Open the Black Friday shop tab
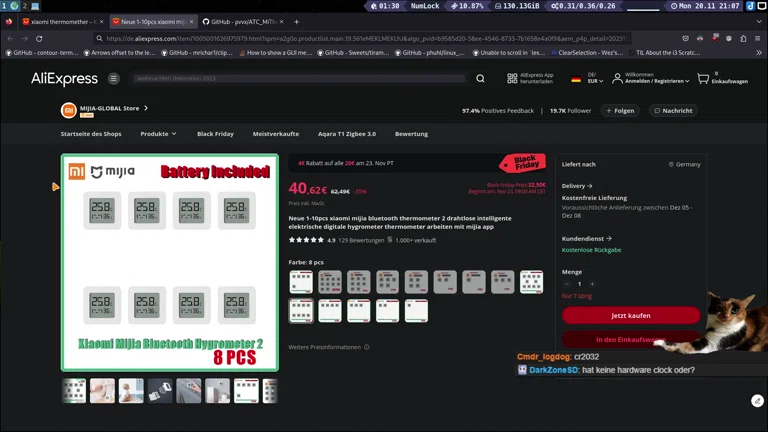768x432 pixels. click(x=215, y=133)
